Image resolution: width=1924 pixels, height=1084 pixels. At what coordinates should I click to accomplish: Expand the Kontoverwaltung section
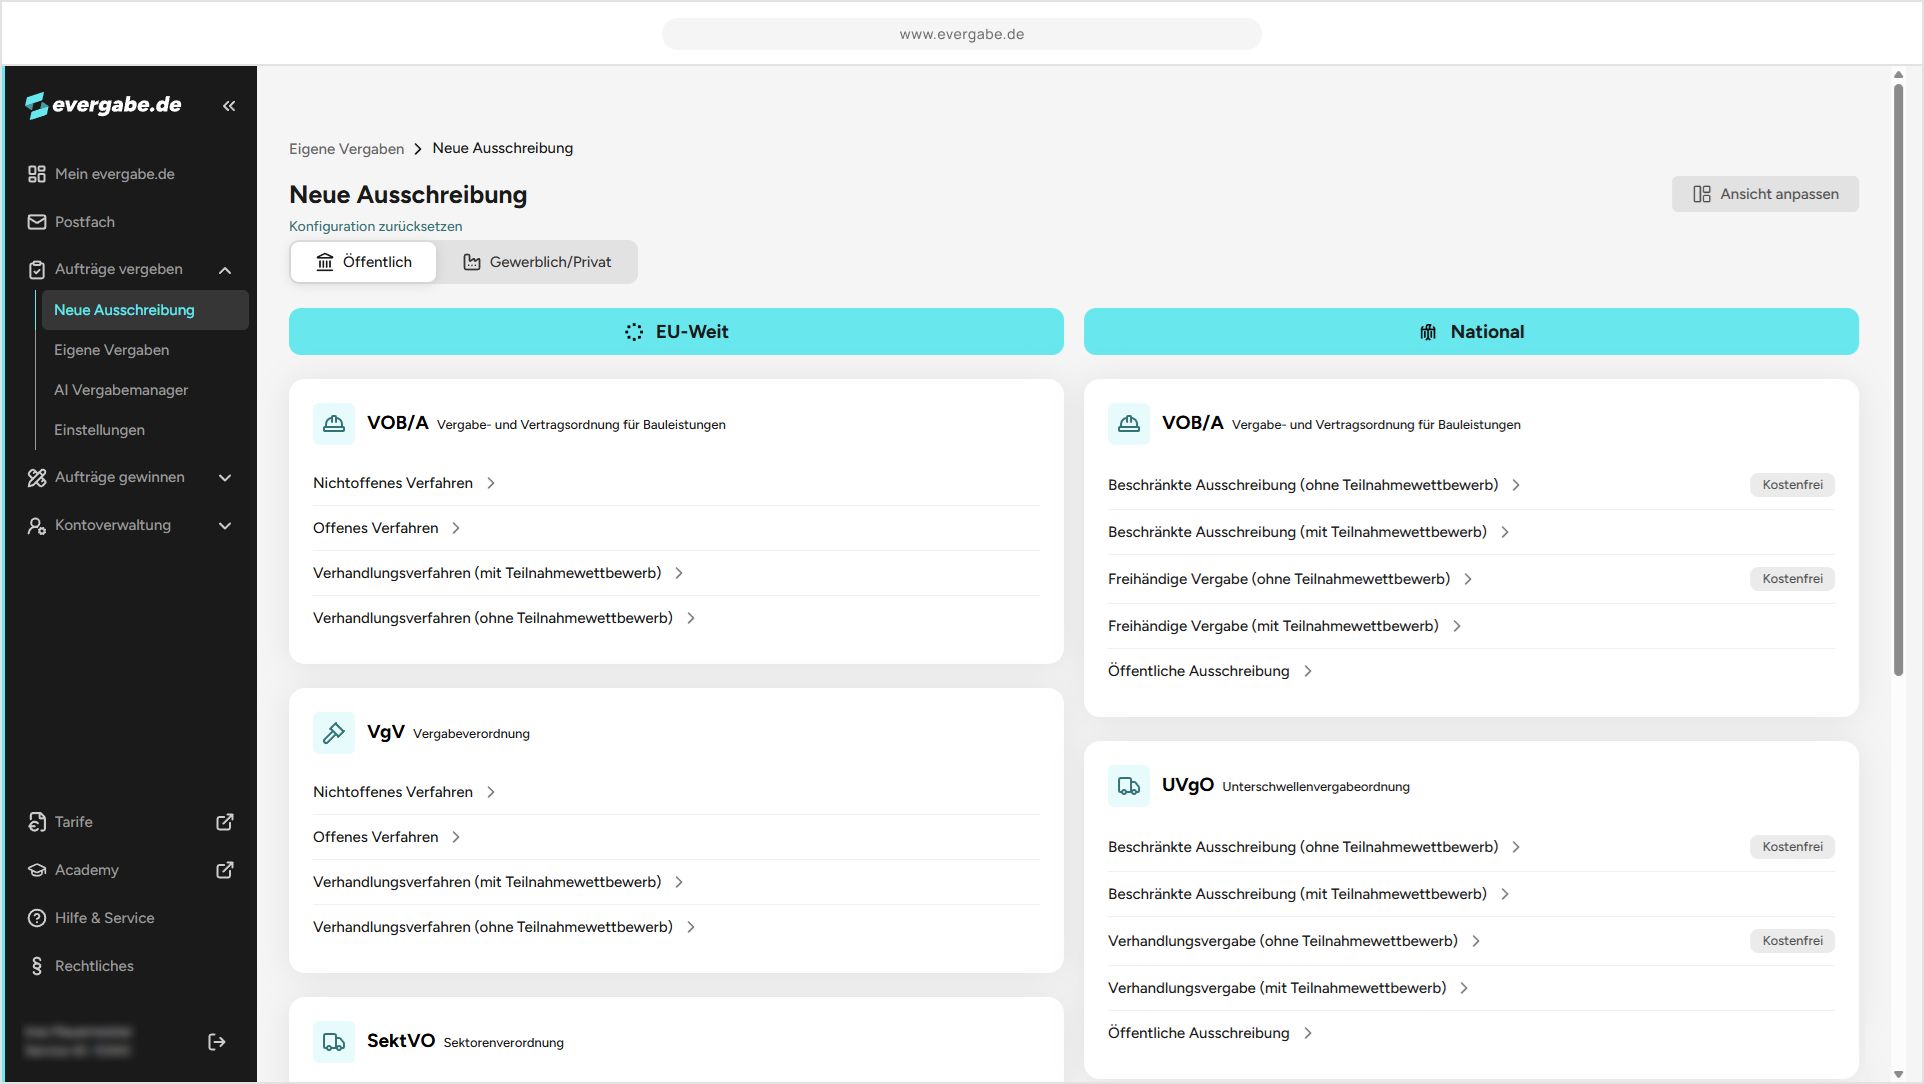point(225,526)
